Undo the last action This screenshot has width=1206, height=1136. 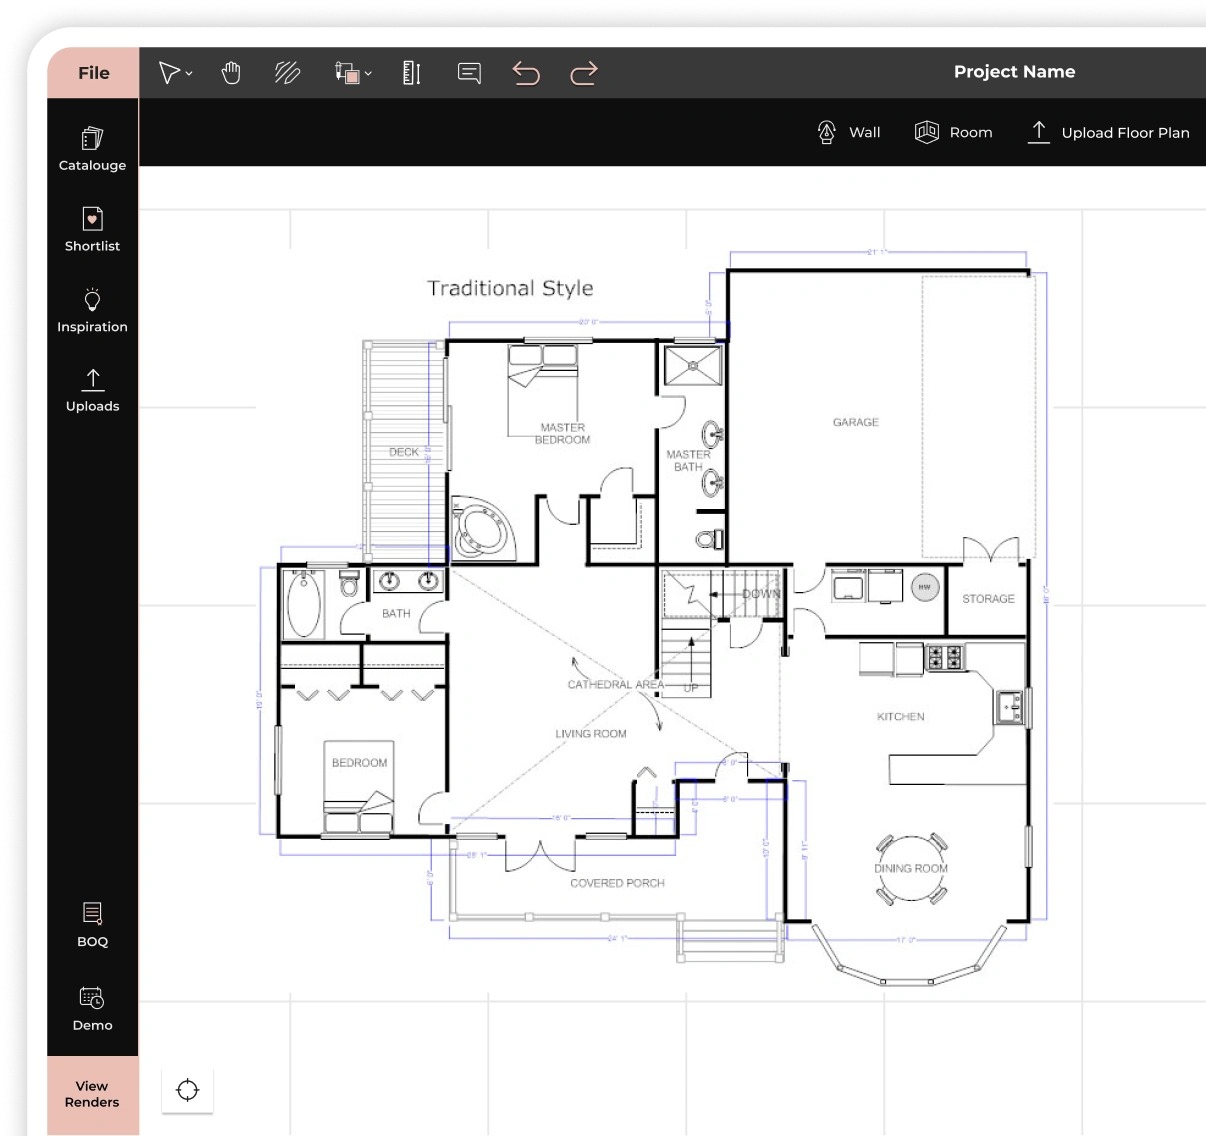click(x=526, y=73)
